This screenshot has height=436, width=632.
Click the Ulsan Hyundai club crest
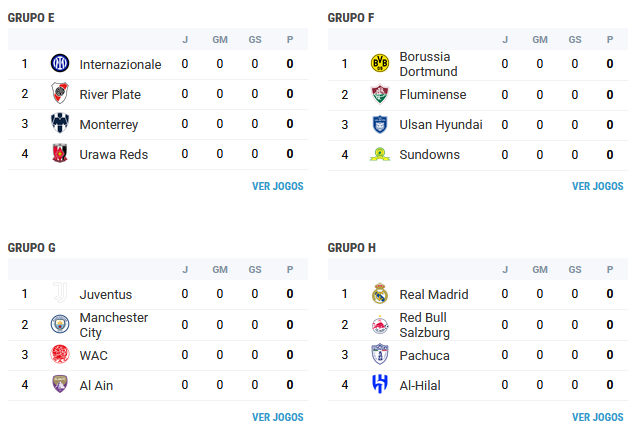(379, 125)
